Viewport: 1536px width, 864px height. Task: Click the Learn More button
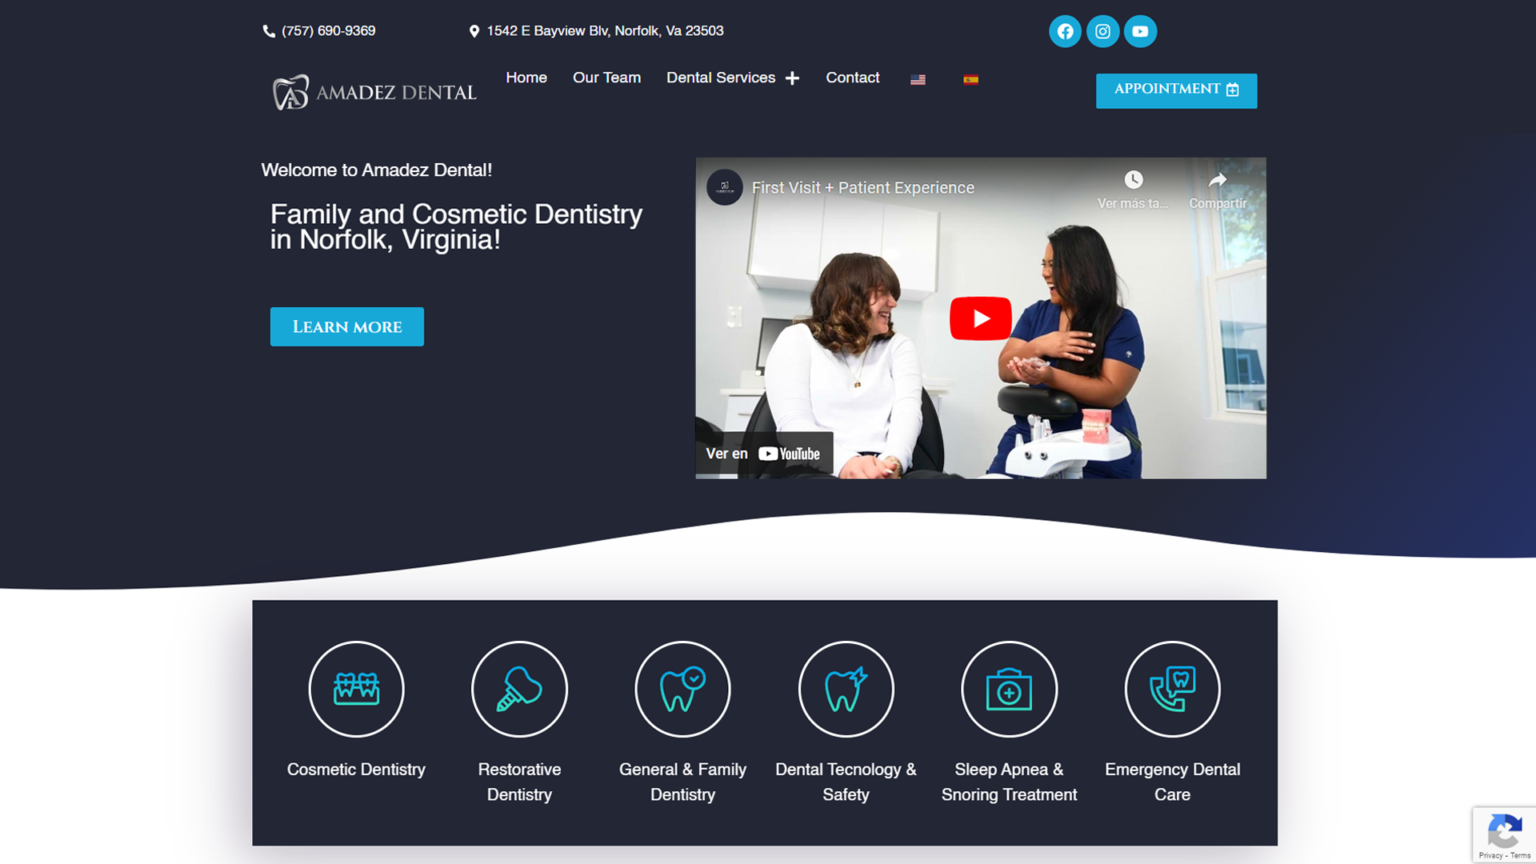(346, 326)
